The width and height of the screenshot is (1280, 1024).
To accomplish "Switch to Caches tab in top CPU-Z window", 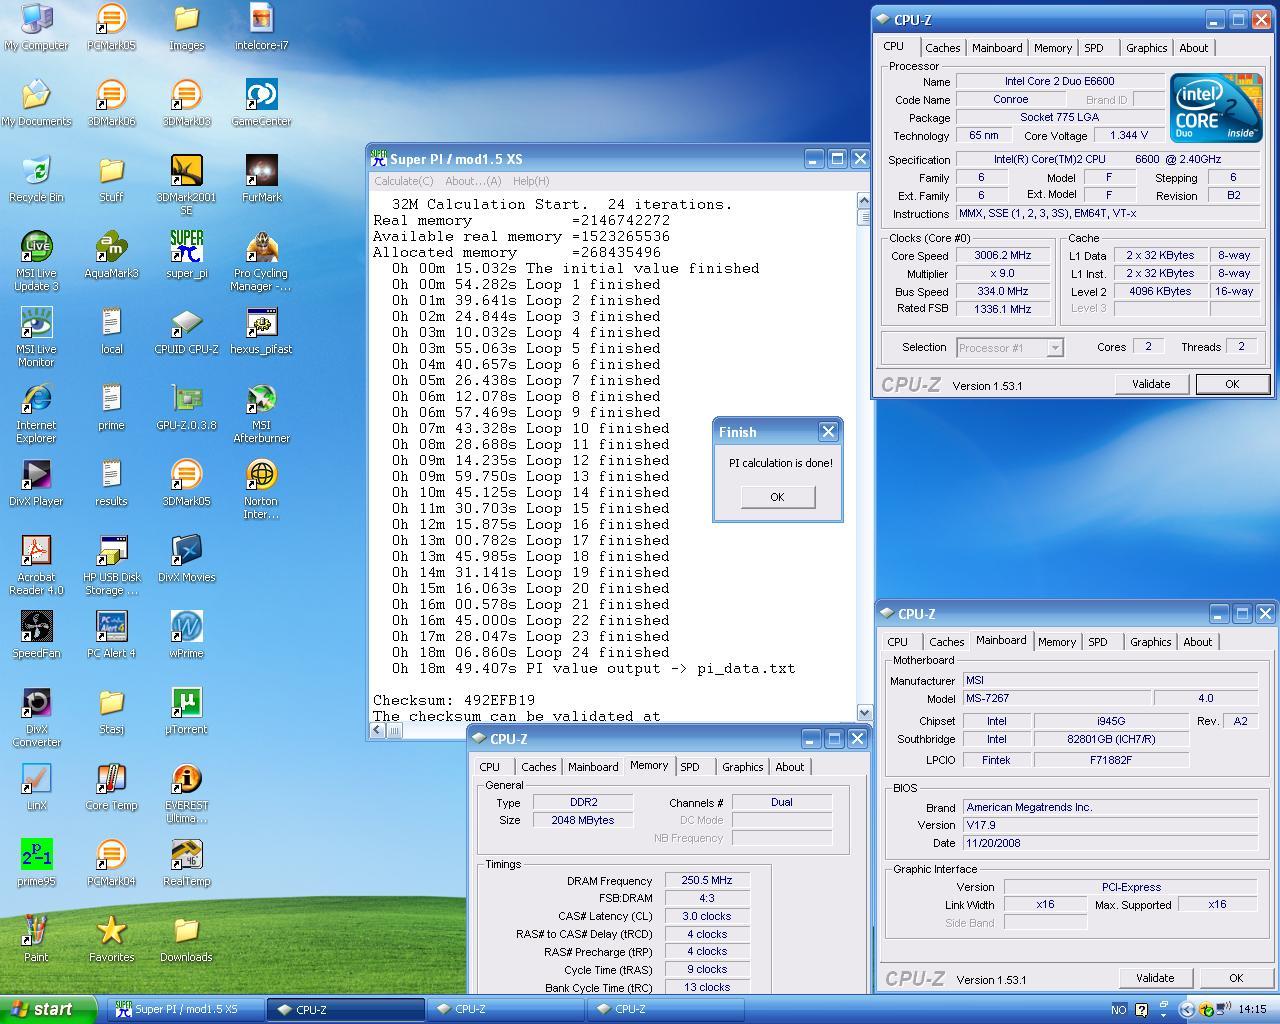I will 942,48.
